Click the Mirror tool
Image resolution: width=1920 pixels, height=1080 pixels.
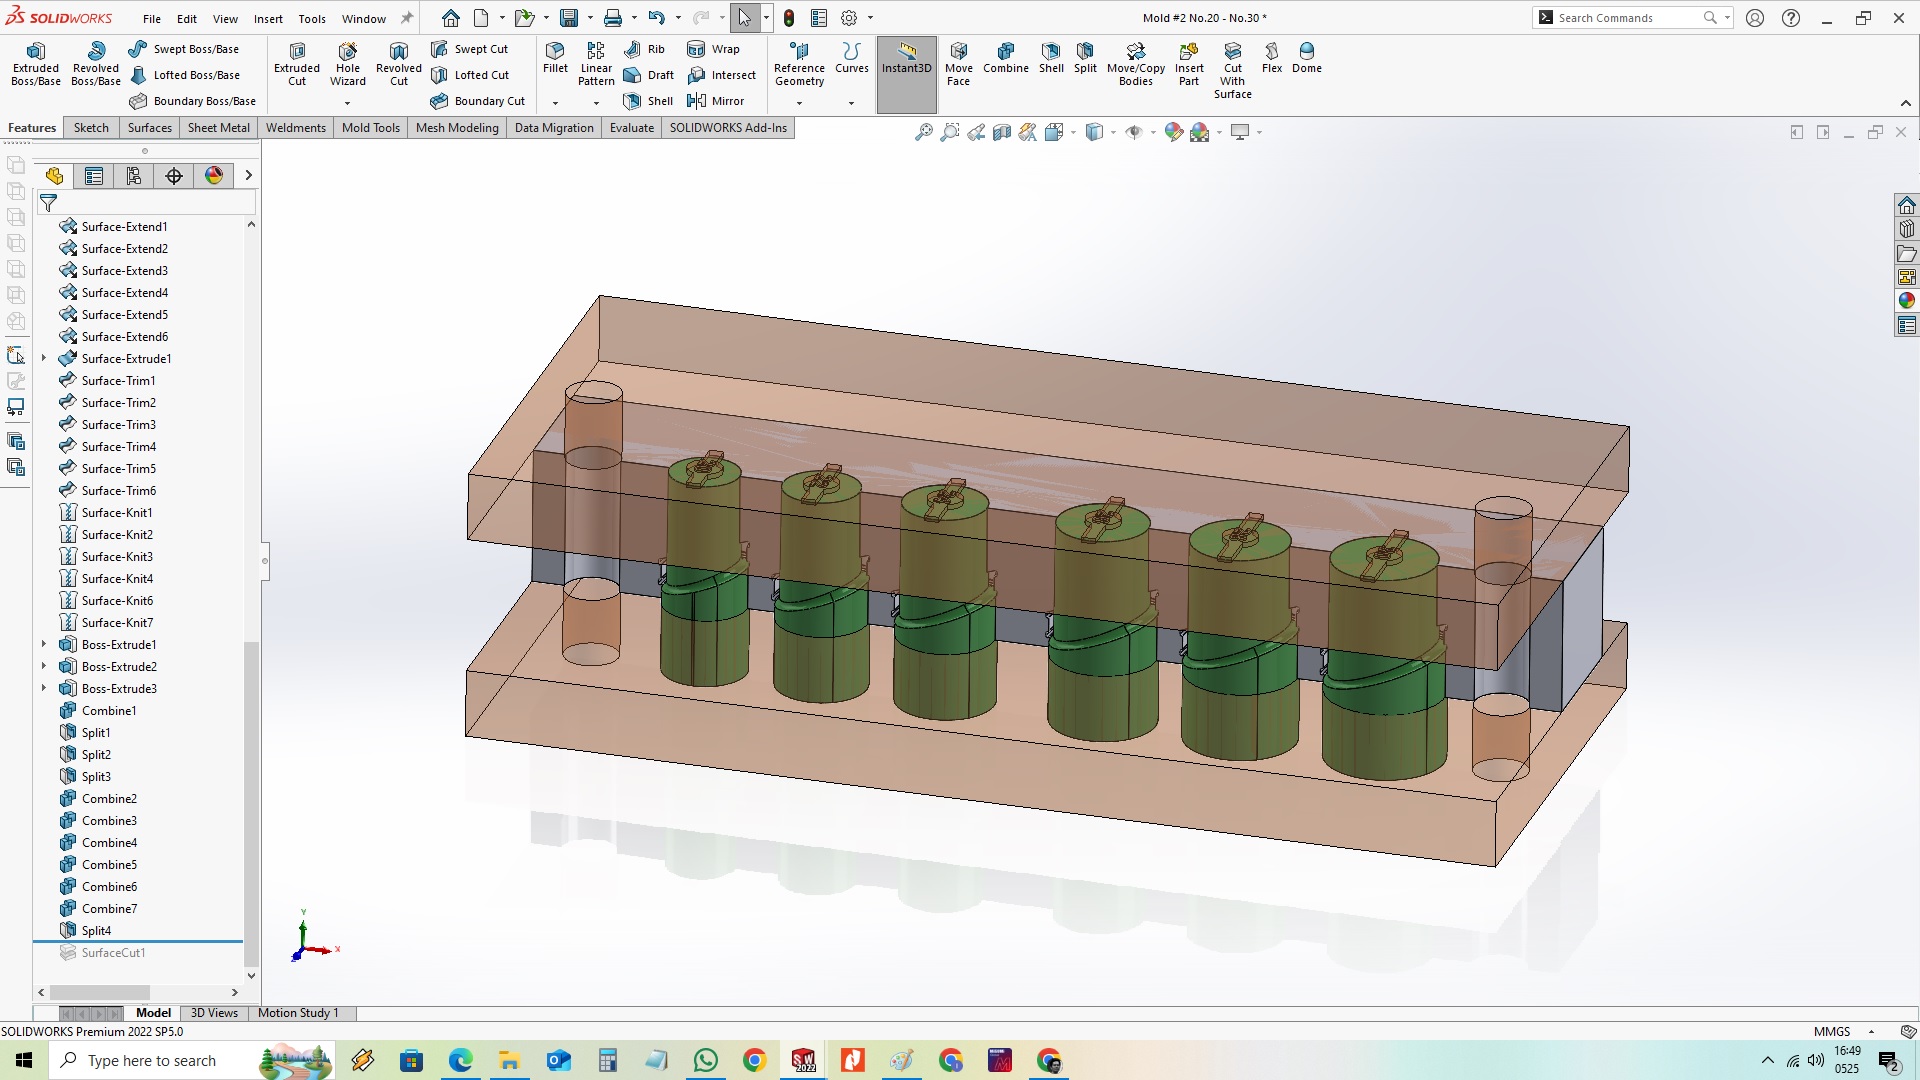[x=715, y=101]
